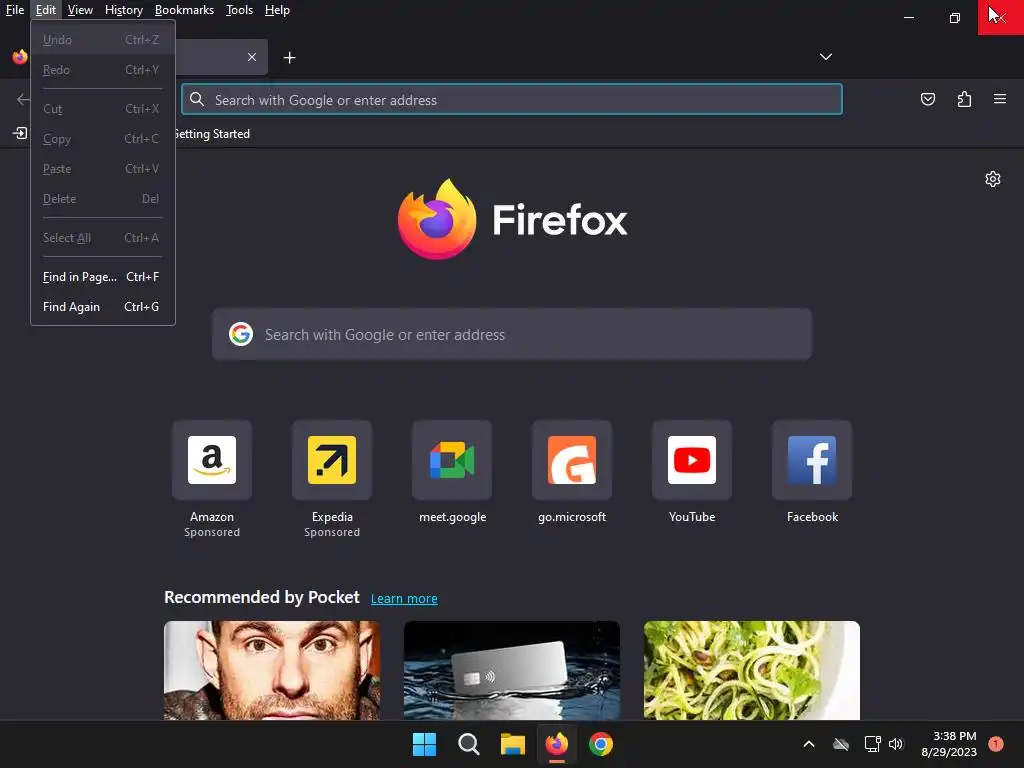Open the View menu
Image resolution: width=1024 pixels, height=768 pixels.
point(80,10)
